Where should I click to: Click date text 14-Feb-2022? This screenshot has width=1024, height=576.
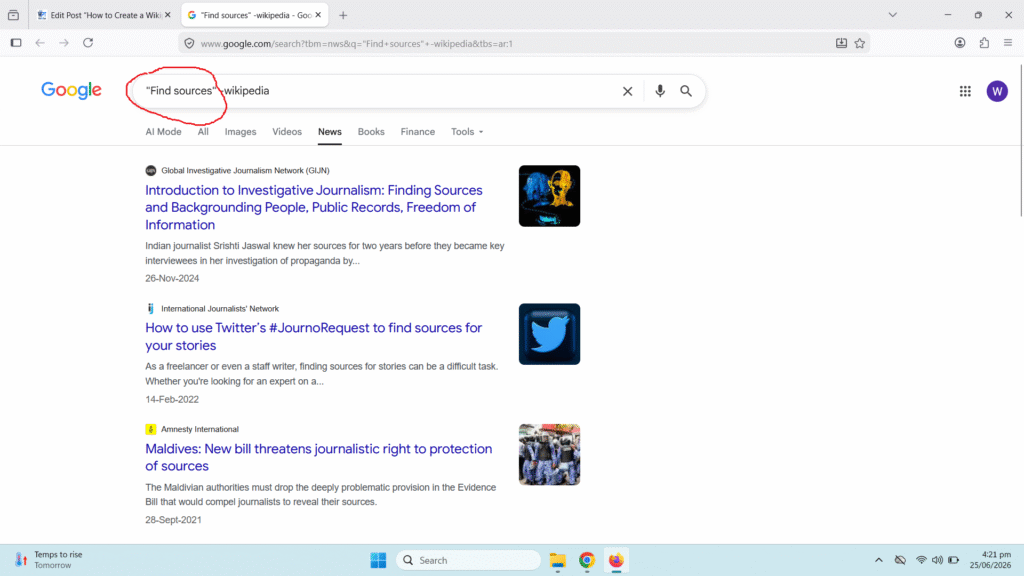coord(172,399)
